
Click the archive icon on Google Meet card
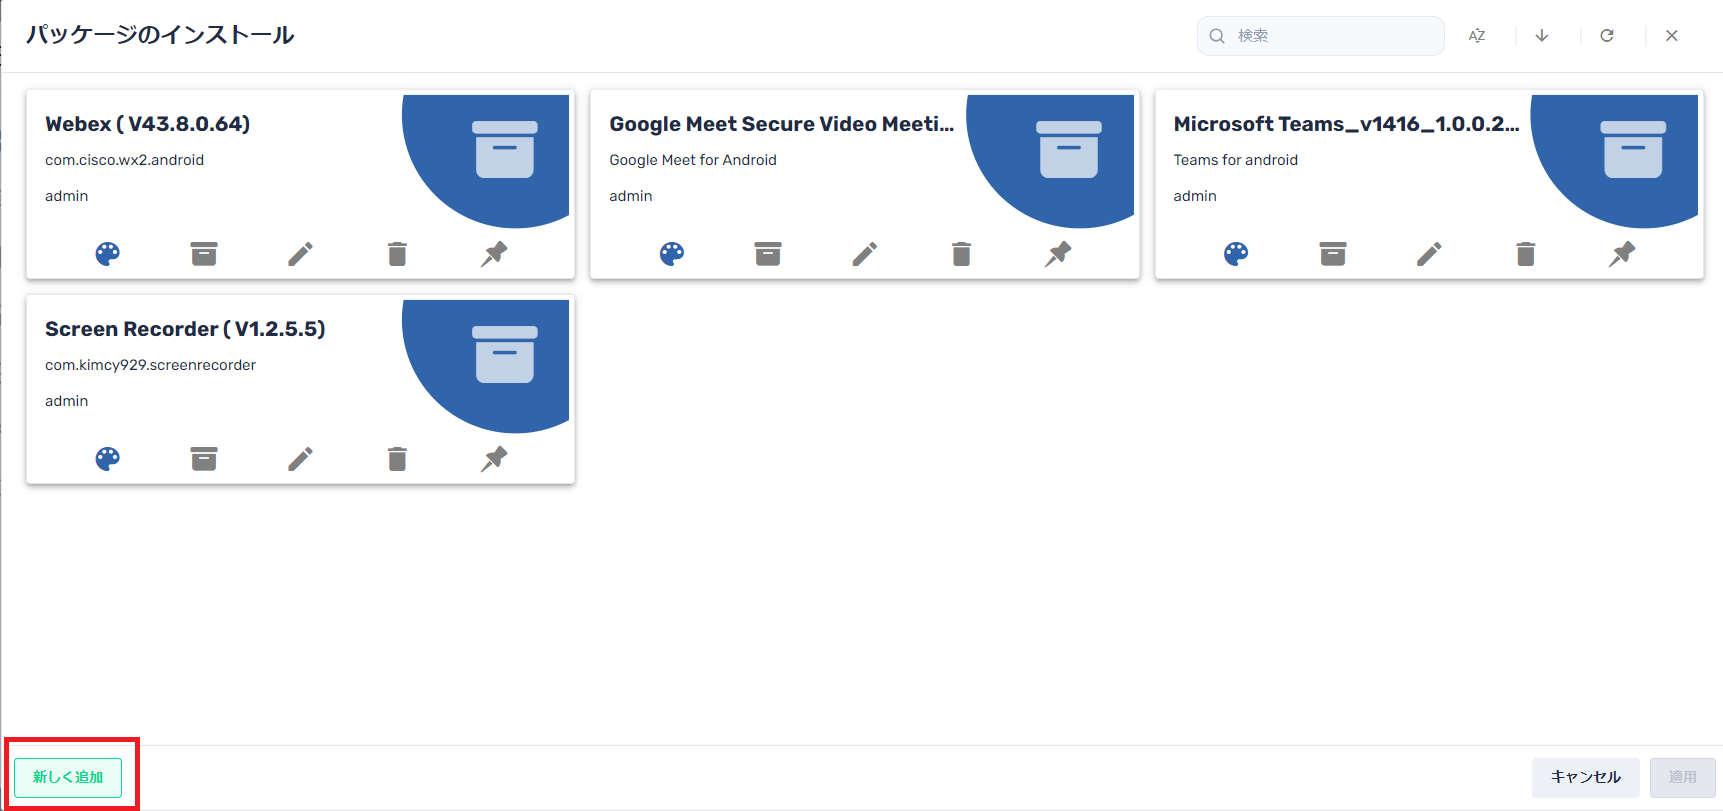tap(768, 254)
